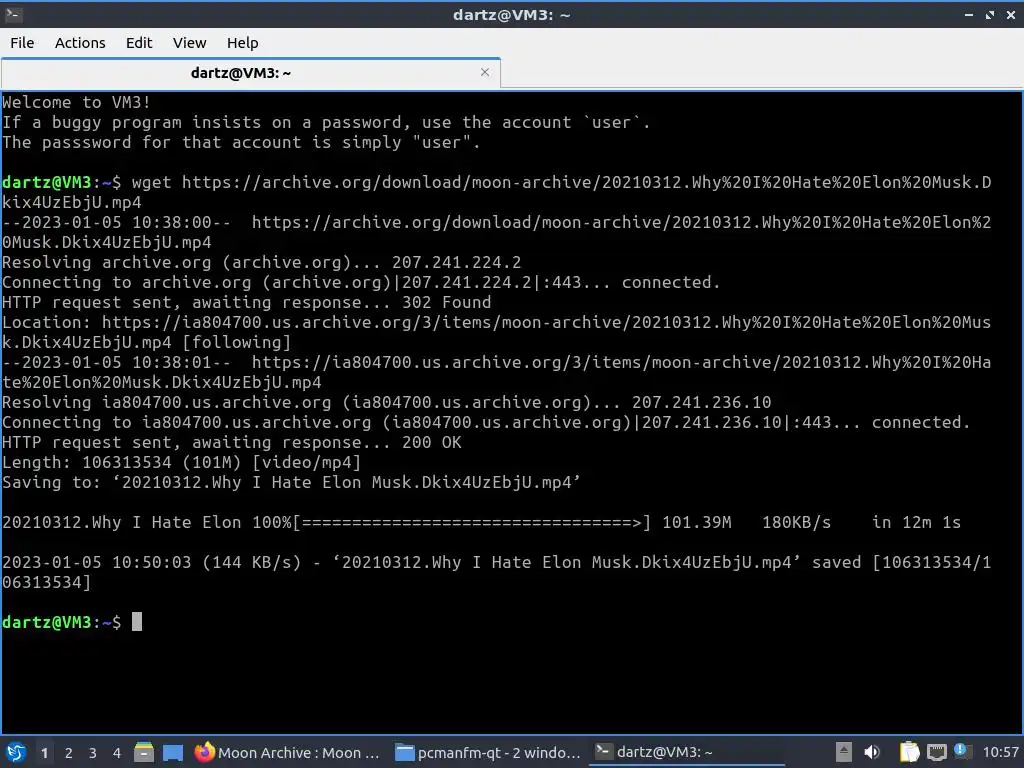
Task: Open the Help menu
Action: (242, 43)
